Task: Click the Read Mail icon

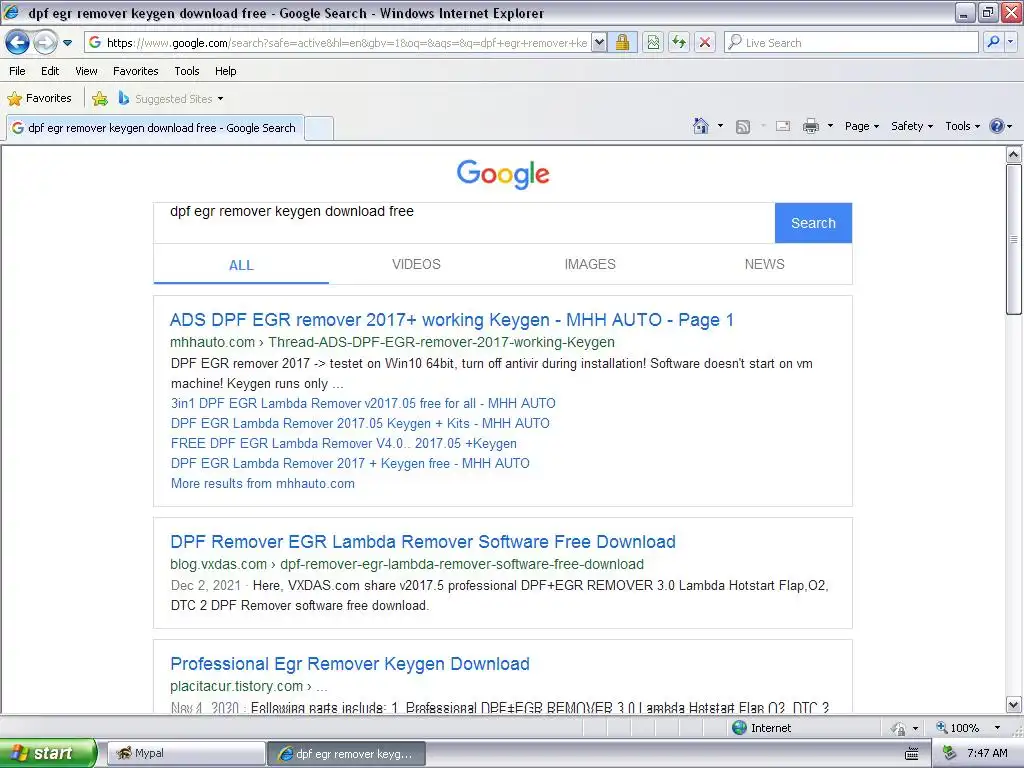Action: point(783,127)
